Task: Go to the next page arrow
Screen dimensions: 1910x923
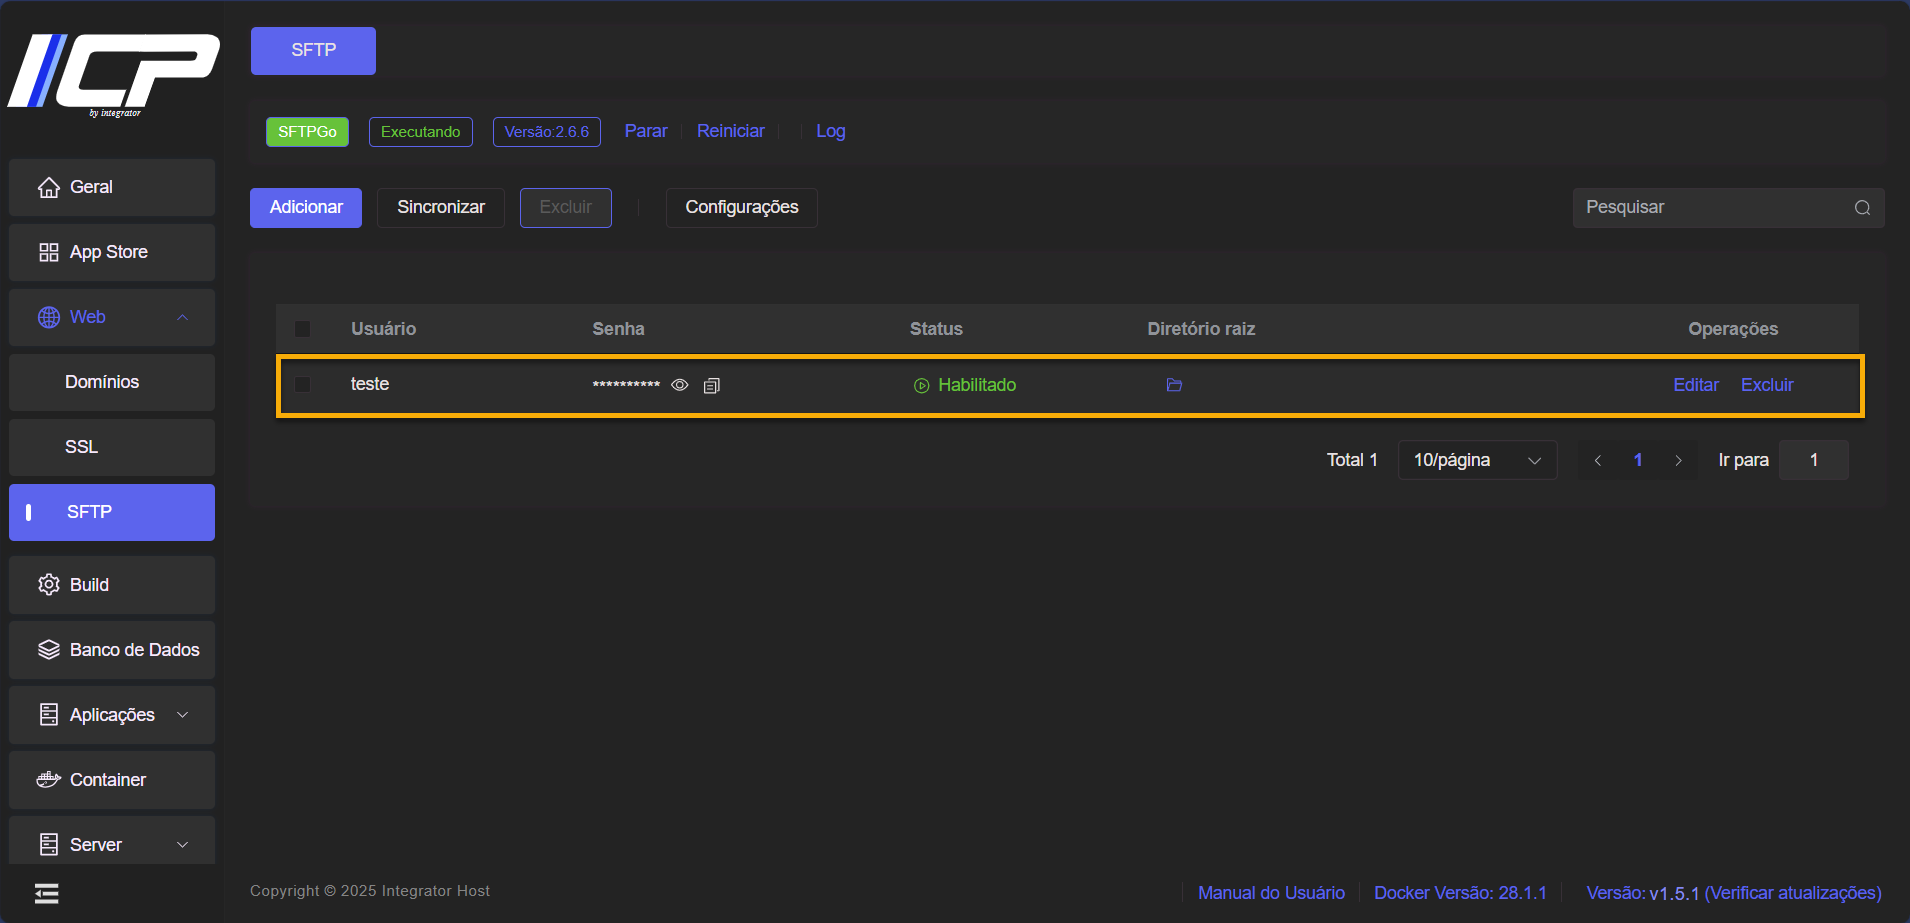Action: coord(1678,460)
